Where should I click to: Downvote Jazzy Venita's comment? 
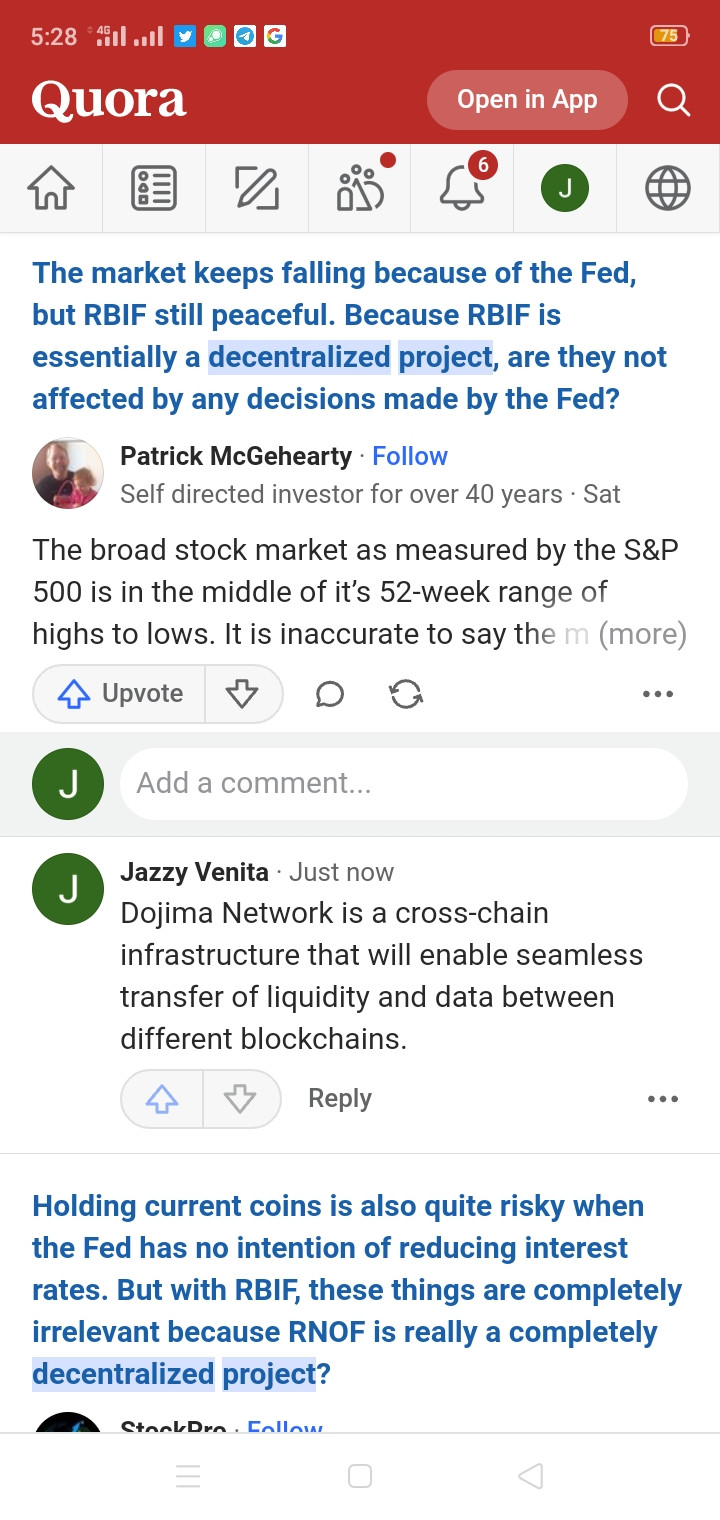(240, 1099)
